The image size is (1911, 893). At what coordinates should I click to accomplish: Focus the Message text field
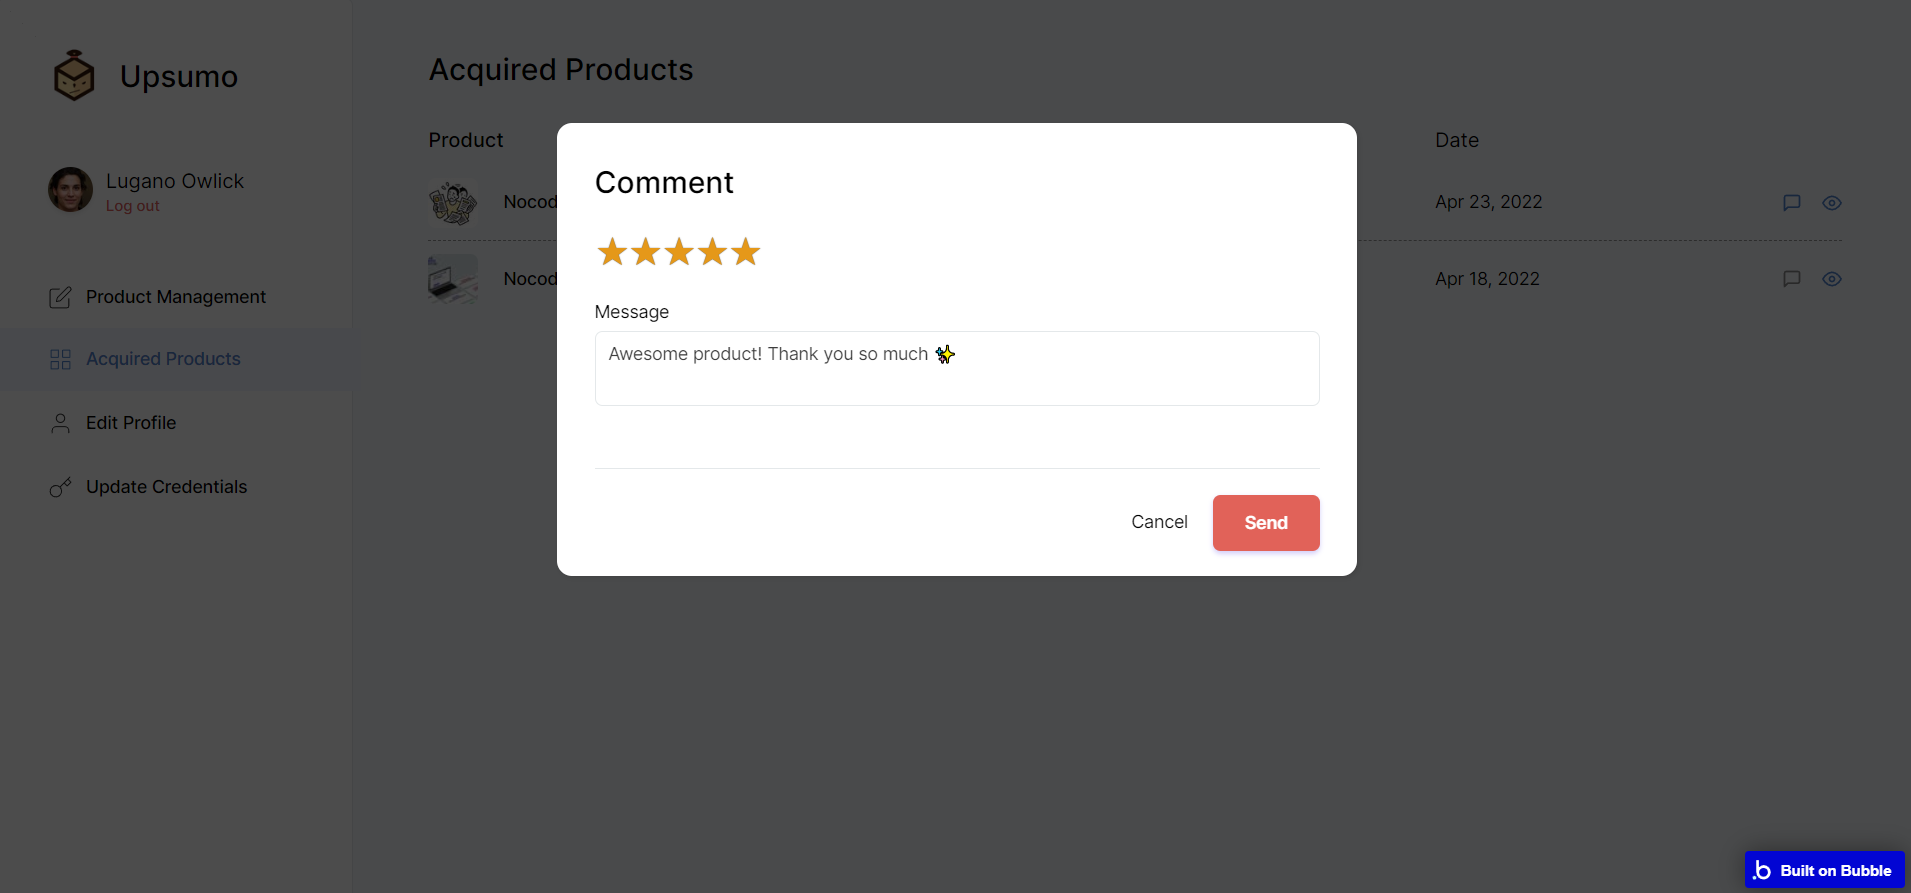point(957,368)
